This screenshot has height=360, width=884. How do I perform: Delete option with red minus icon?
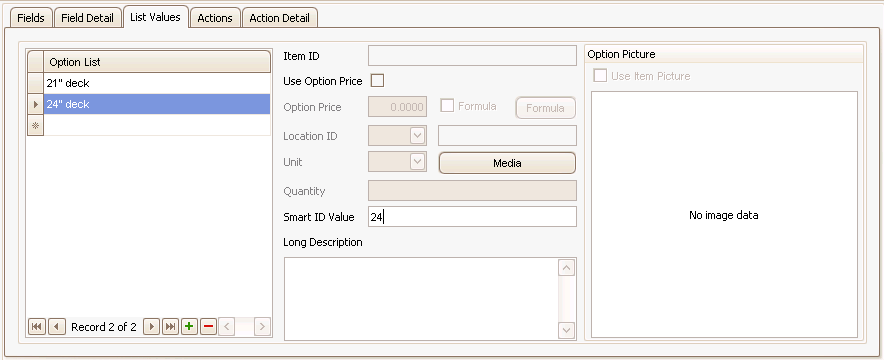(x=209, y=327)
